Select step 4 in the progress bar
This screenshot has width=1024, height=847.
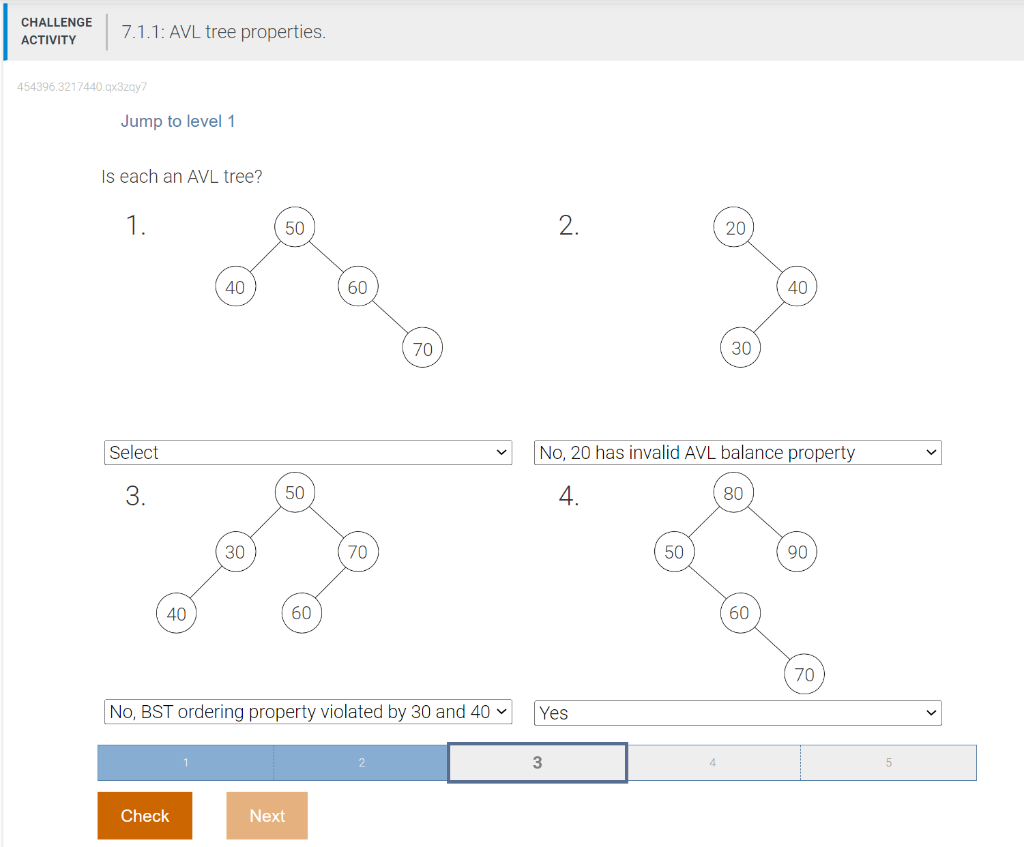[713, 762]
